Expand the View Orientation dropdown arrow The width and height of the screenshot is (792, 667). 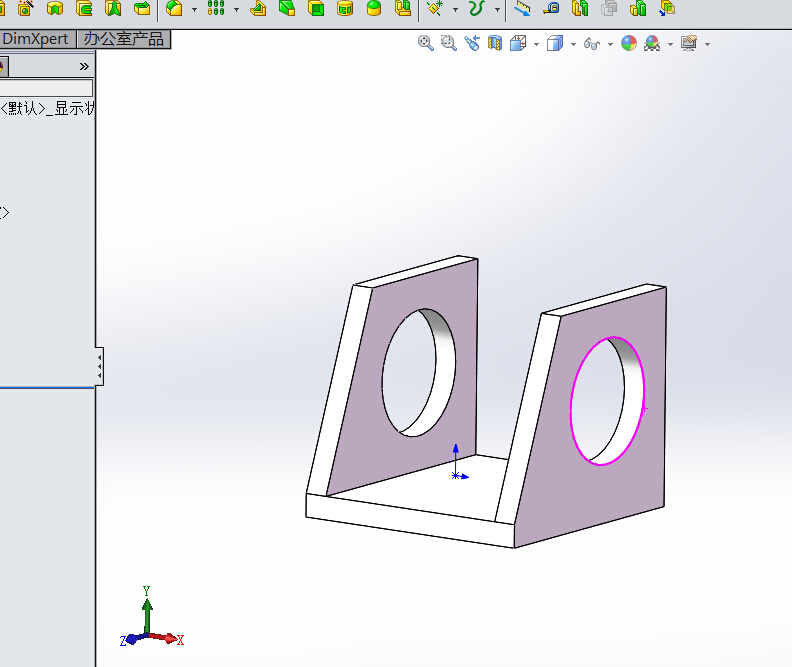[x=536, y=44]
